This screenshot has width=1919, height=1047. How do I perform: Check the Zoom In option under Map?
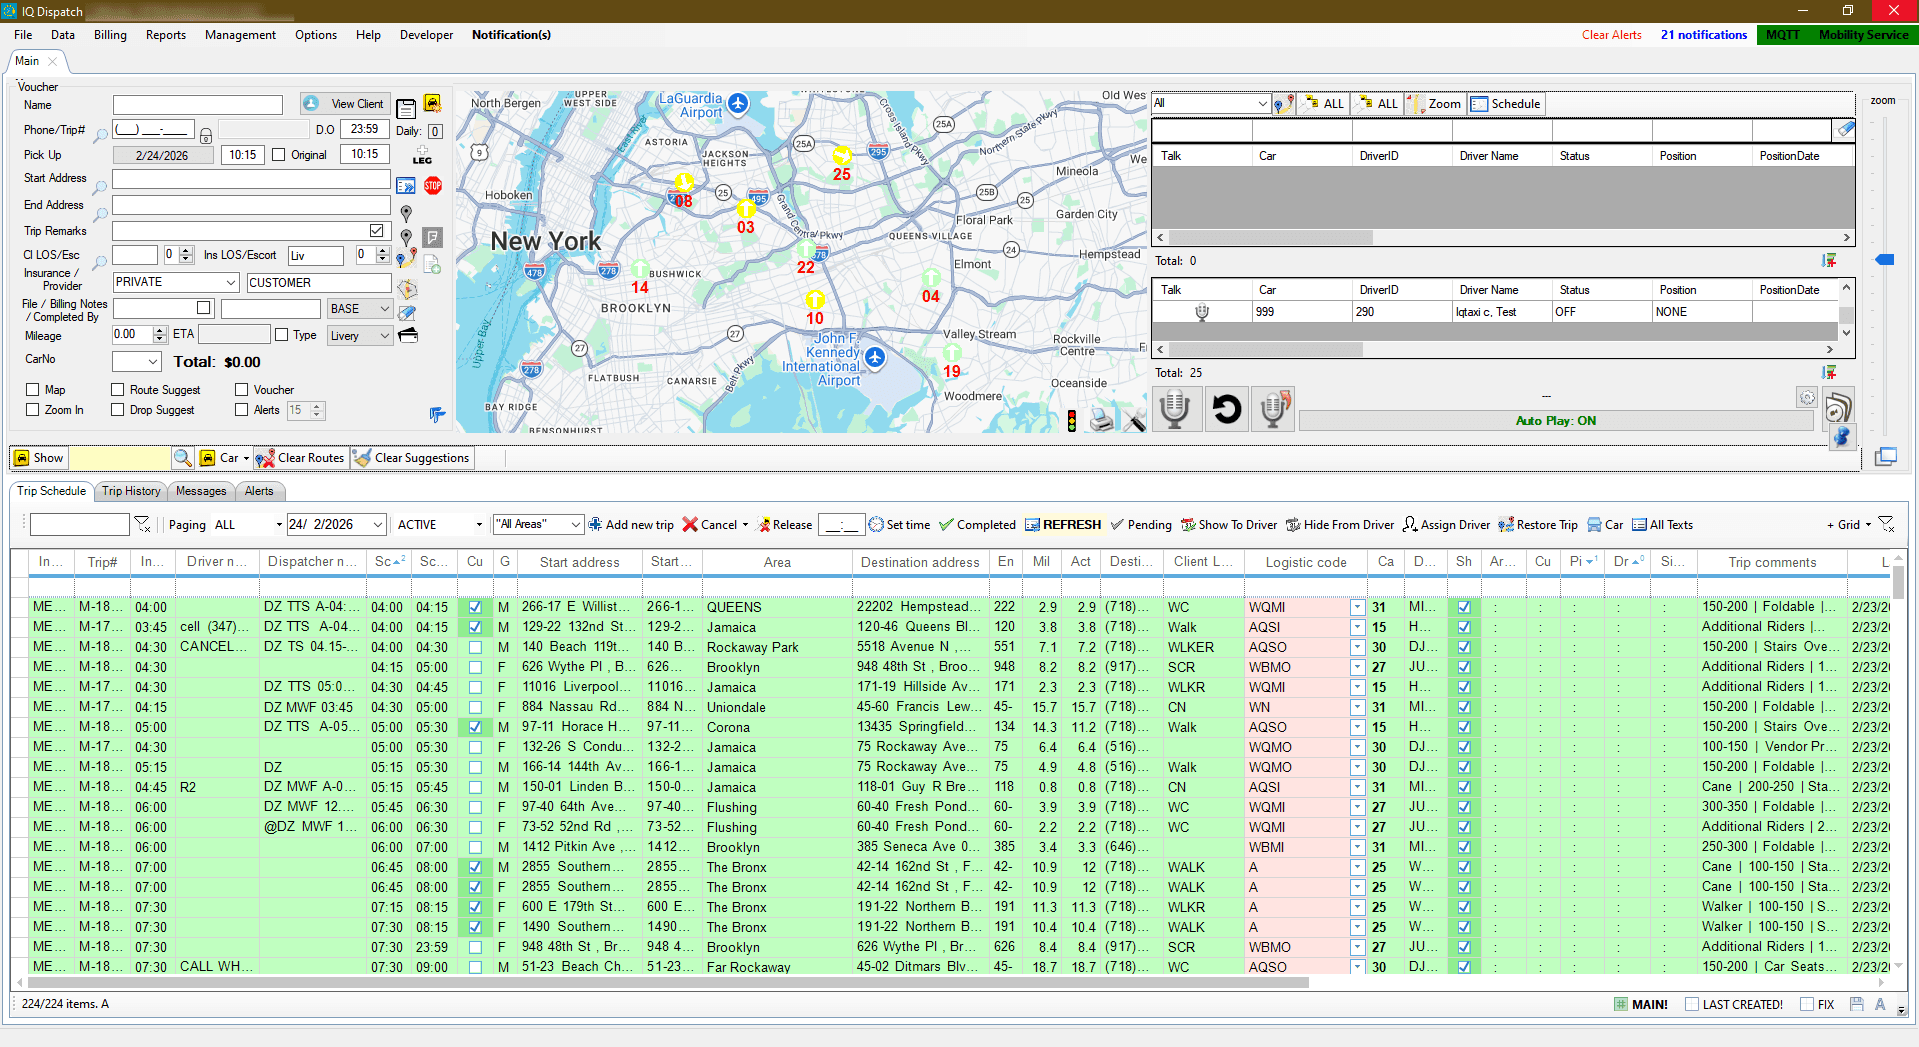coord(31,409)
